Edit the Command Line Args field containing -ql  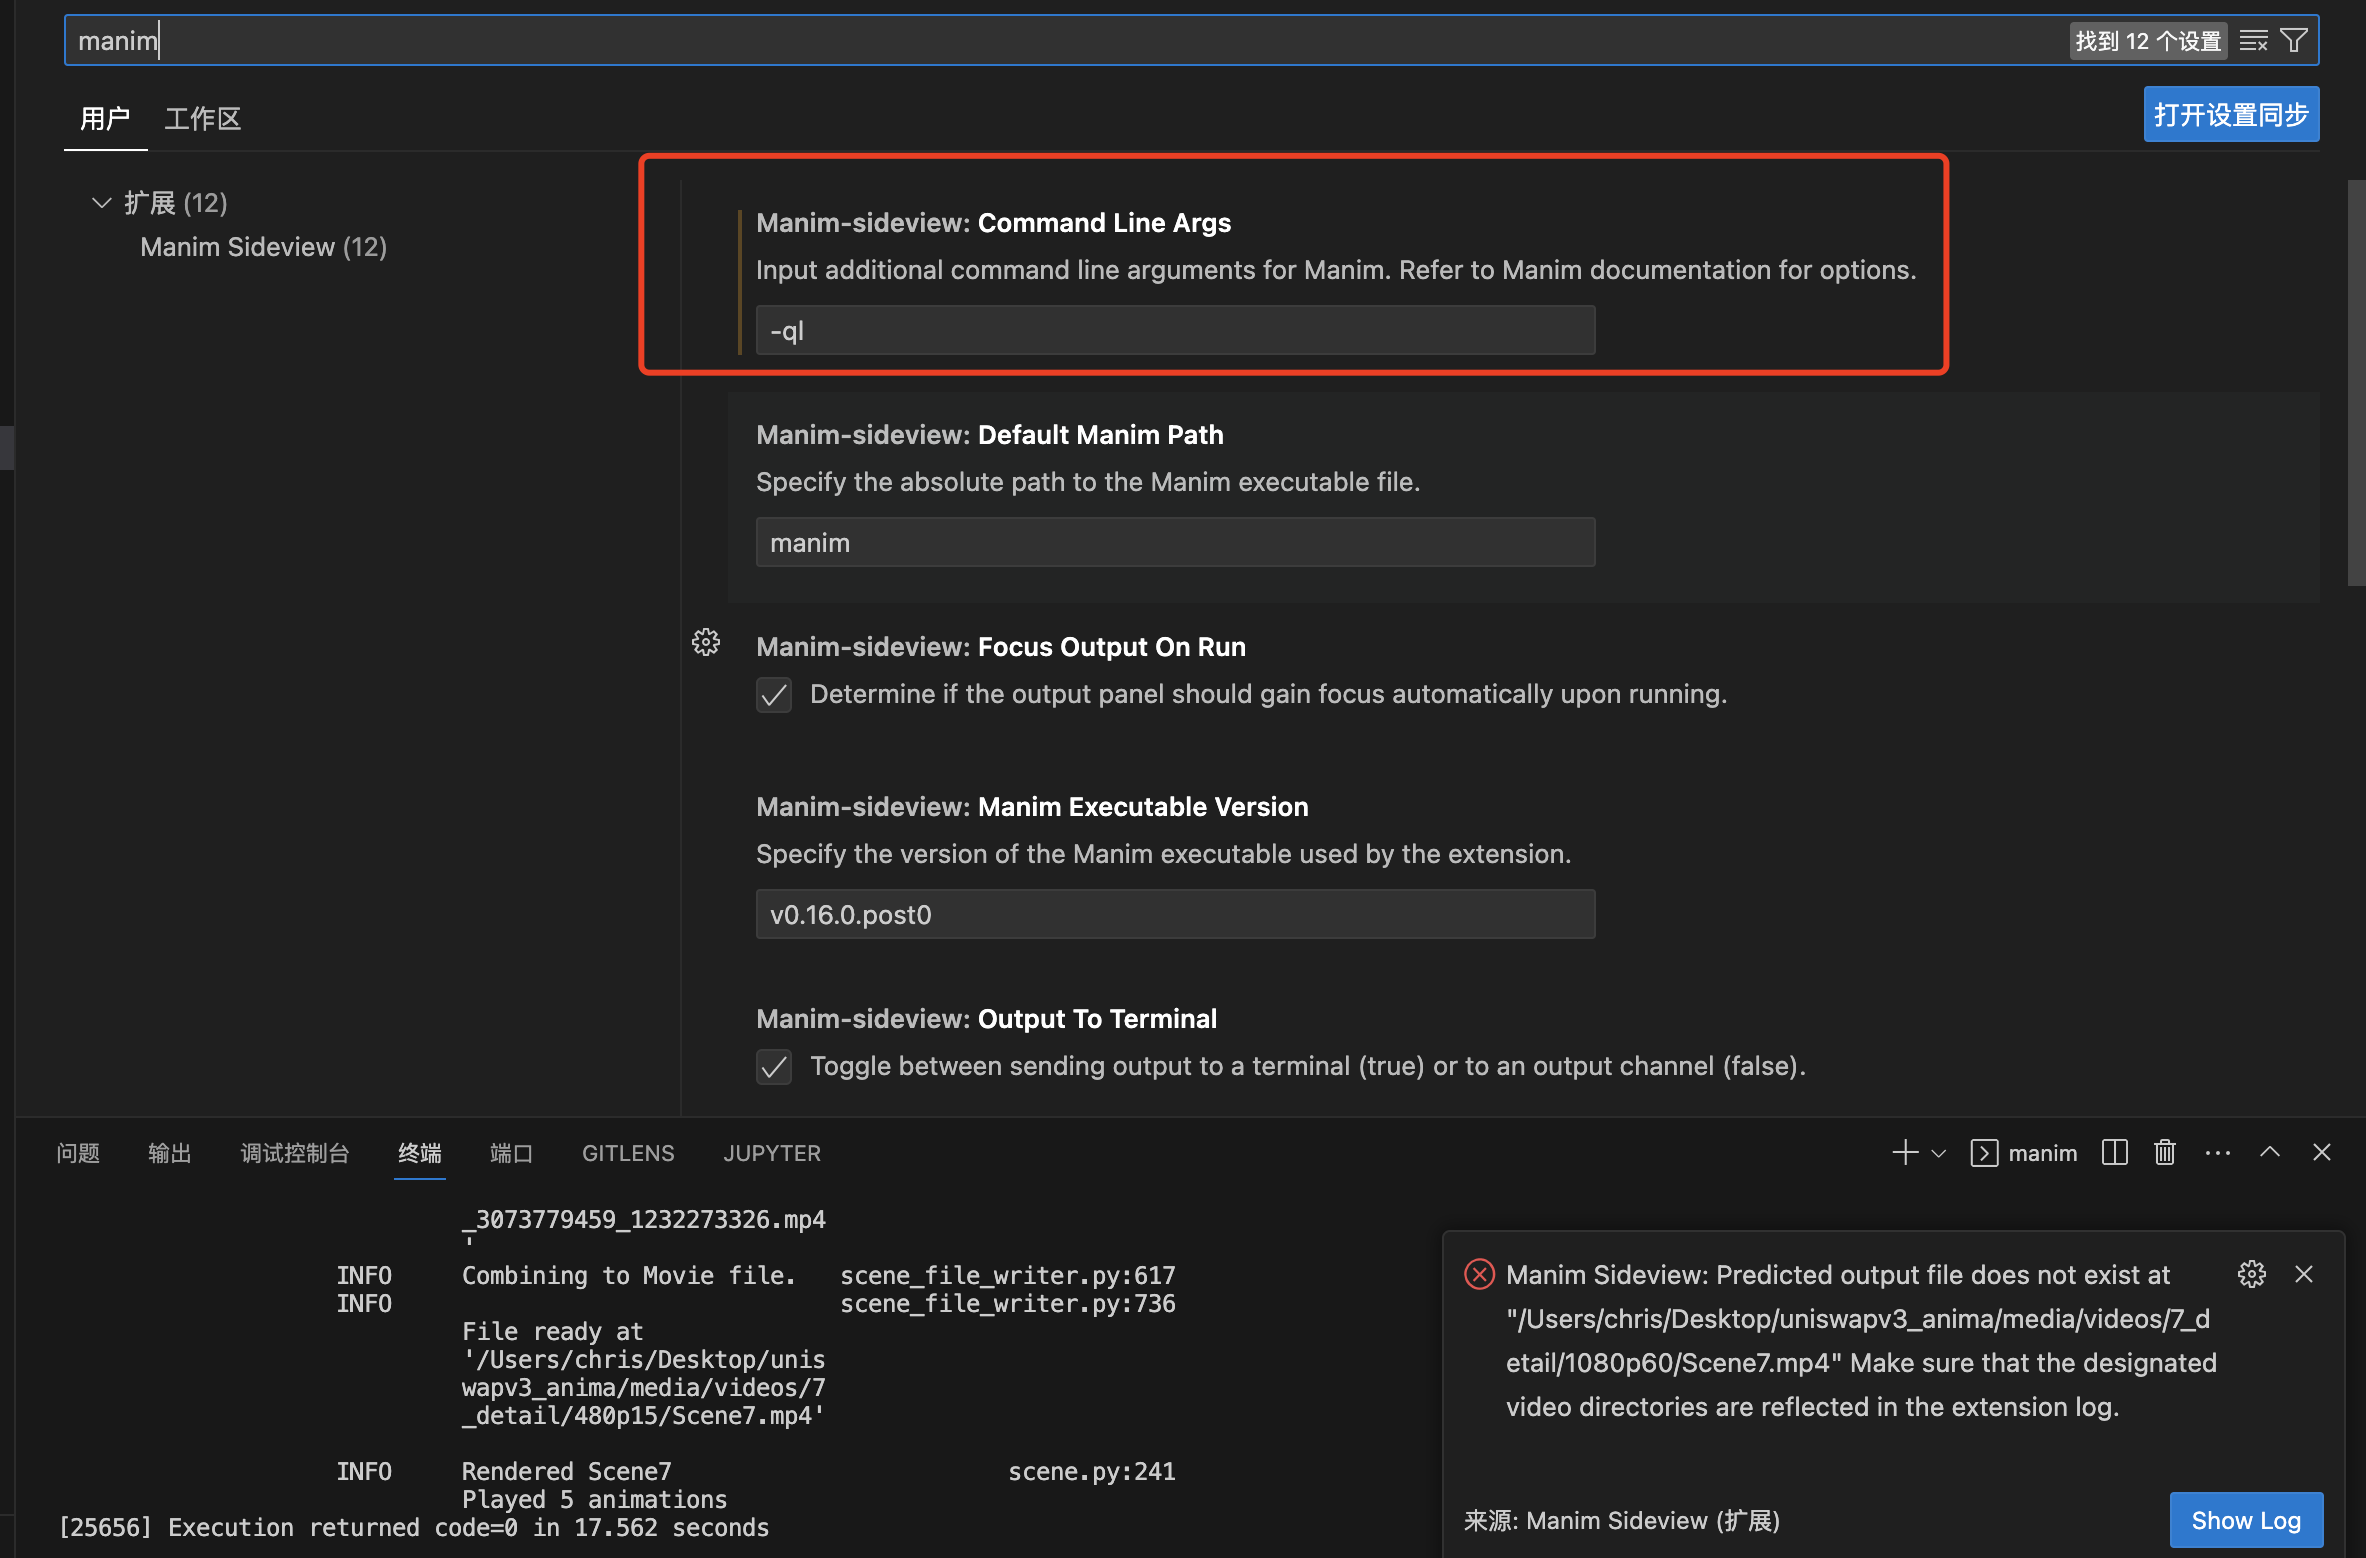(1174, 330)
